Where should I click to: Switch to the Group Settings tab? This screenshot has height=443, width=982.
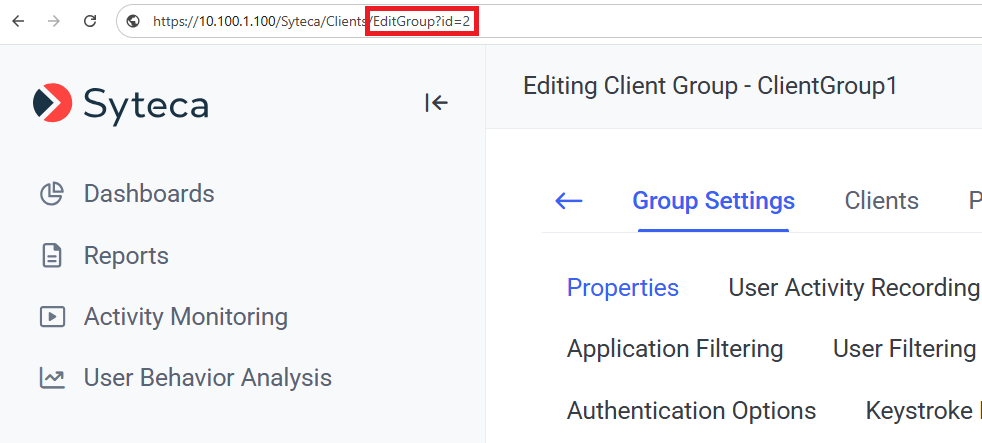(x=713, y=201)
